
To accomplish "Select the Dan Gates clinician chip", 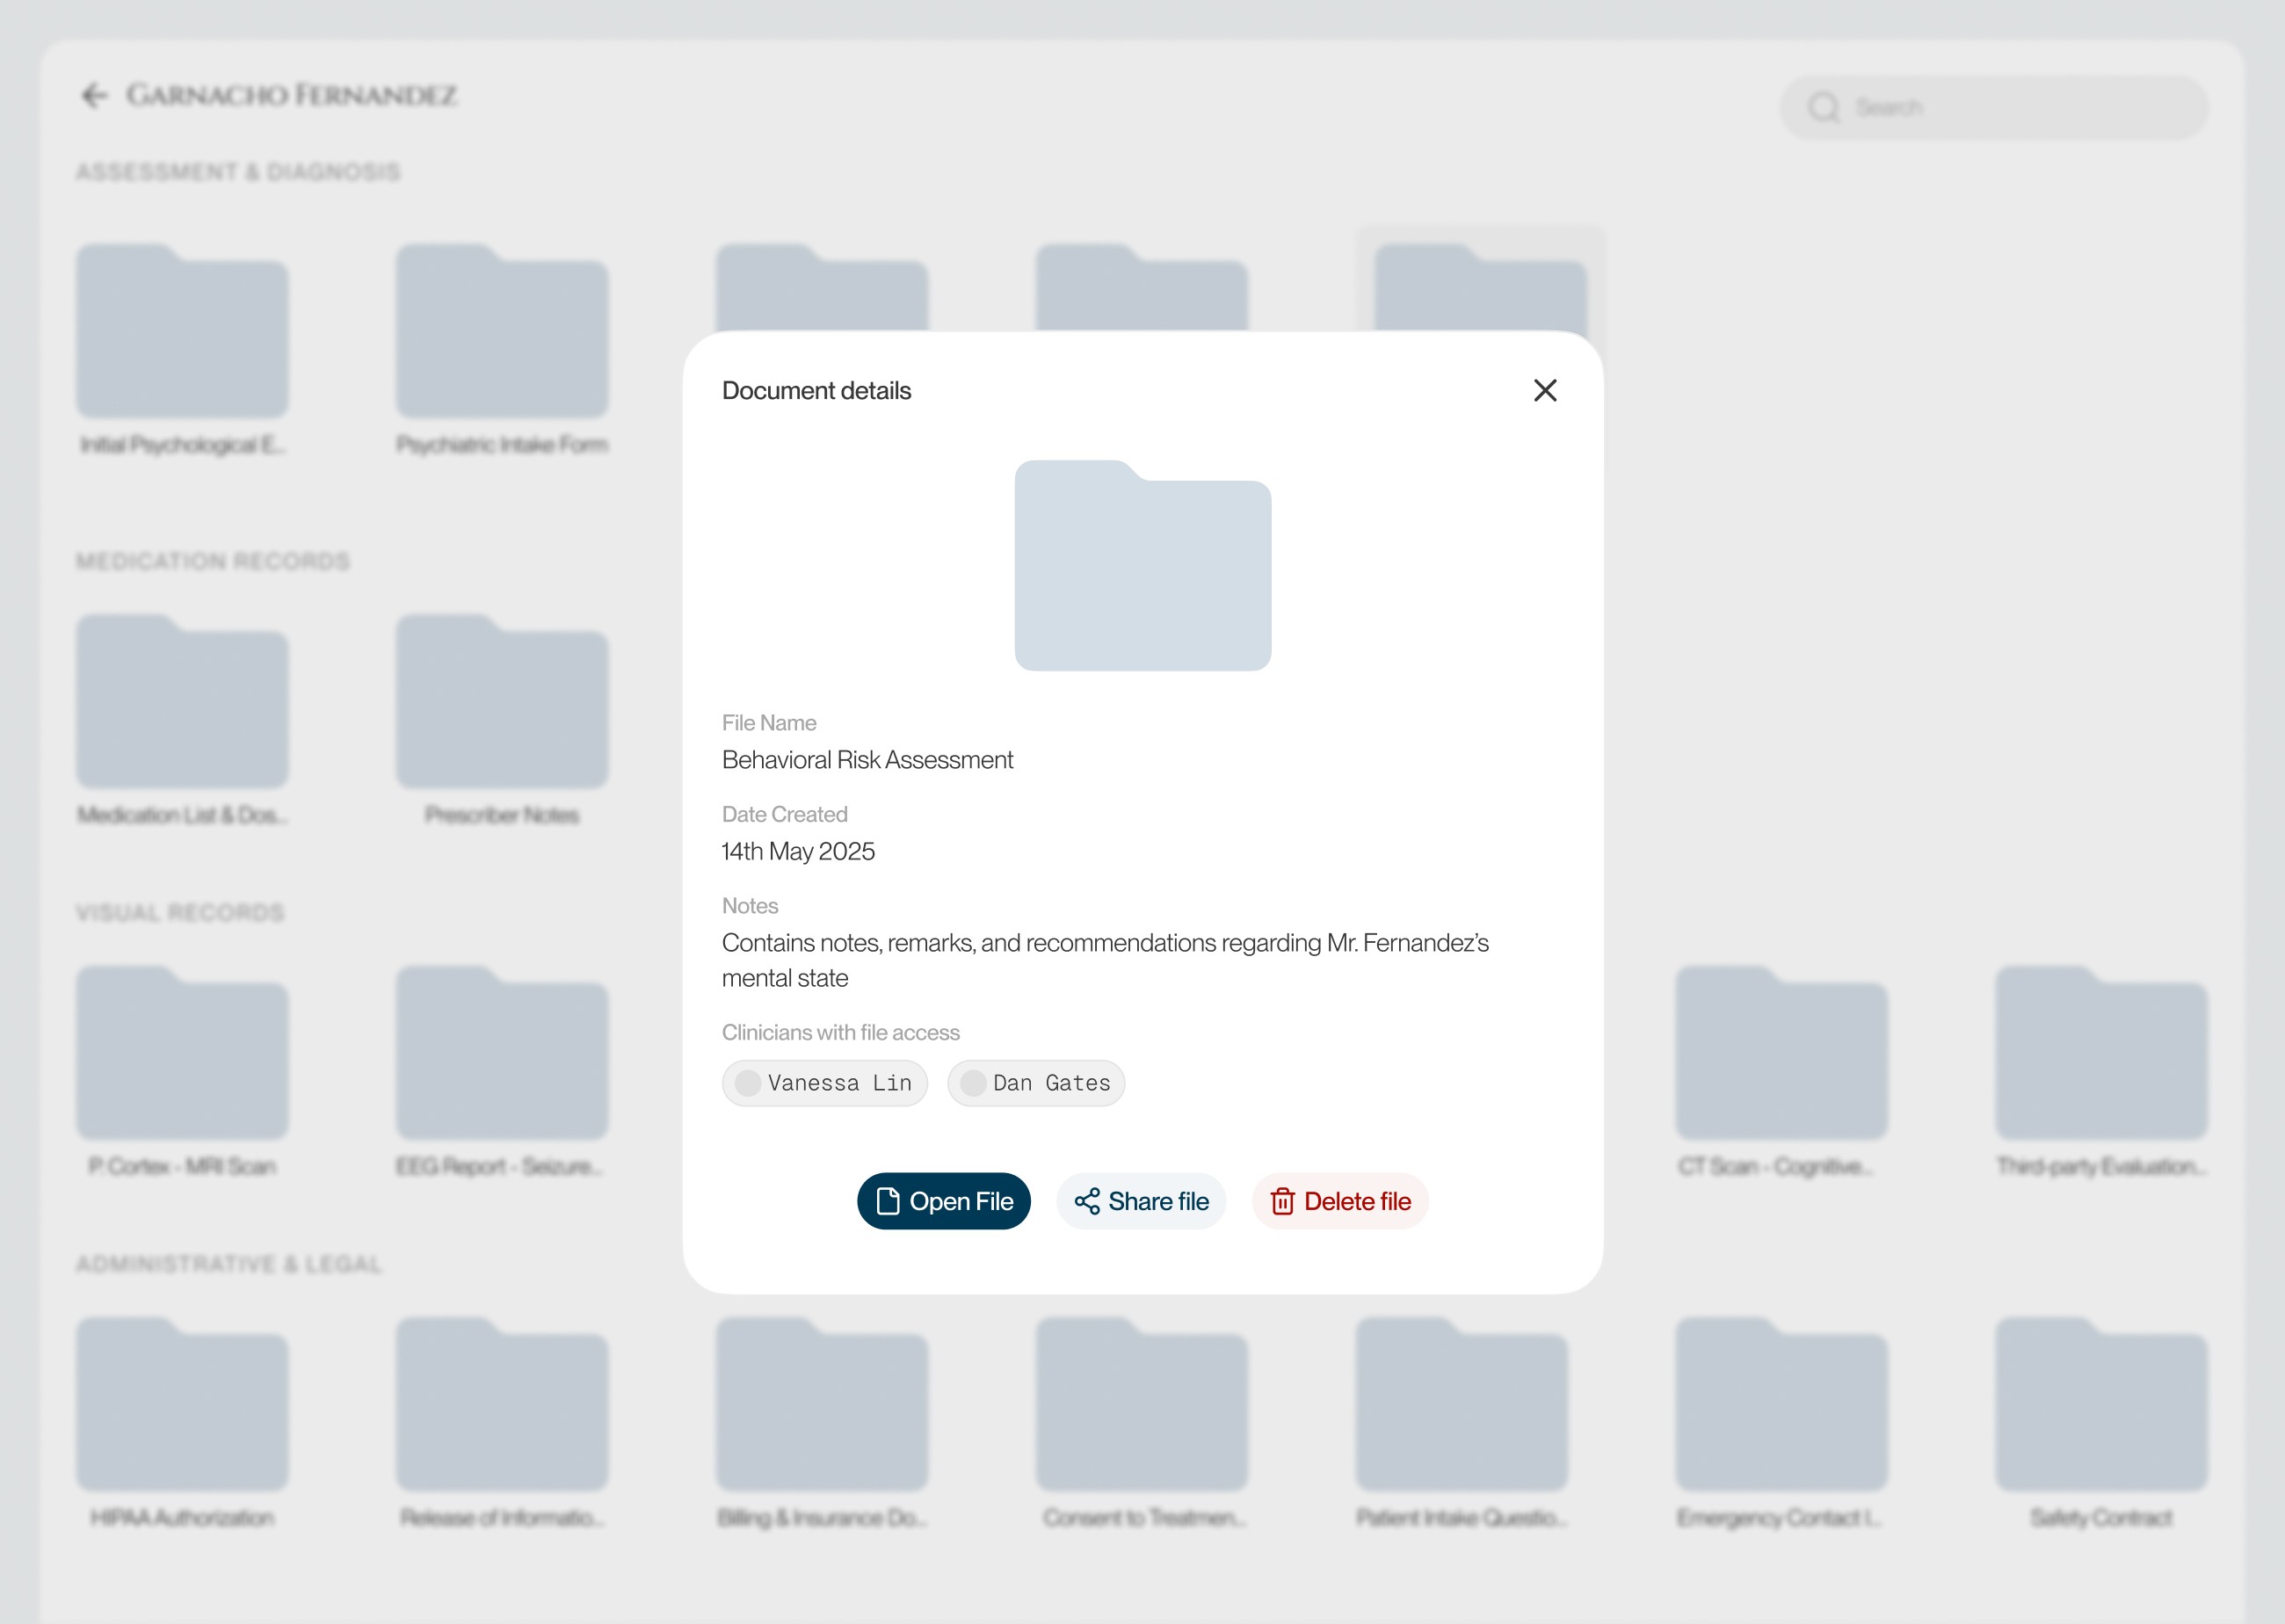I will [1035, 1083].
